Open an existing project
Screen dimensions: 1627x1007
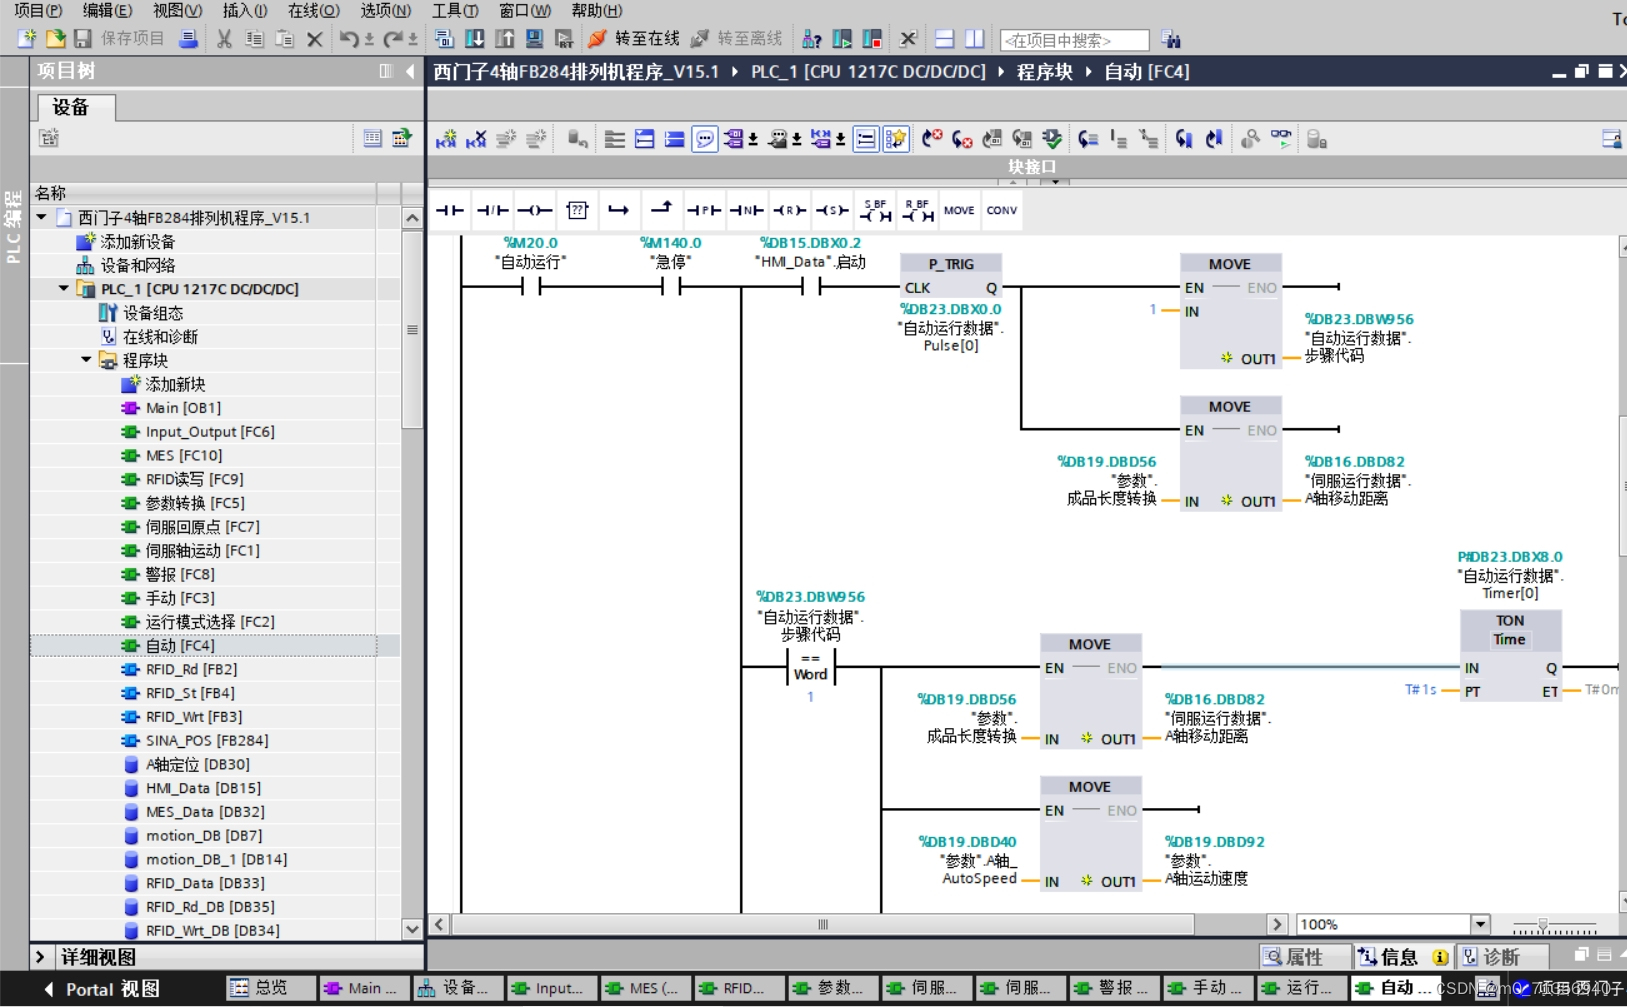[x=55, y=39]
